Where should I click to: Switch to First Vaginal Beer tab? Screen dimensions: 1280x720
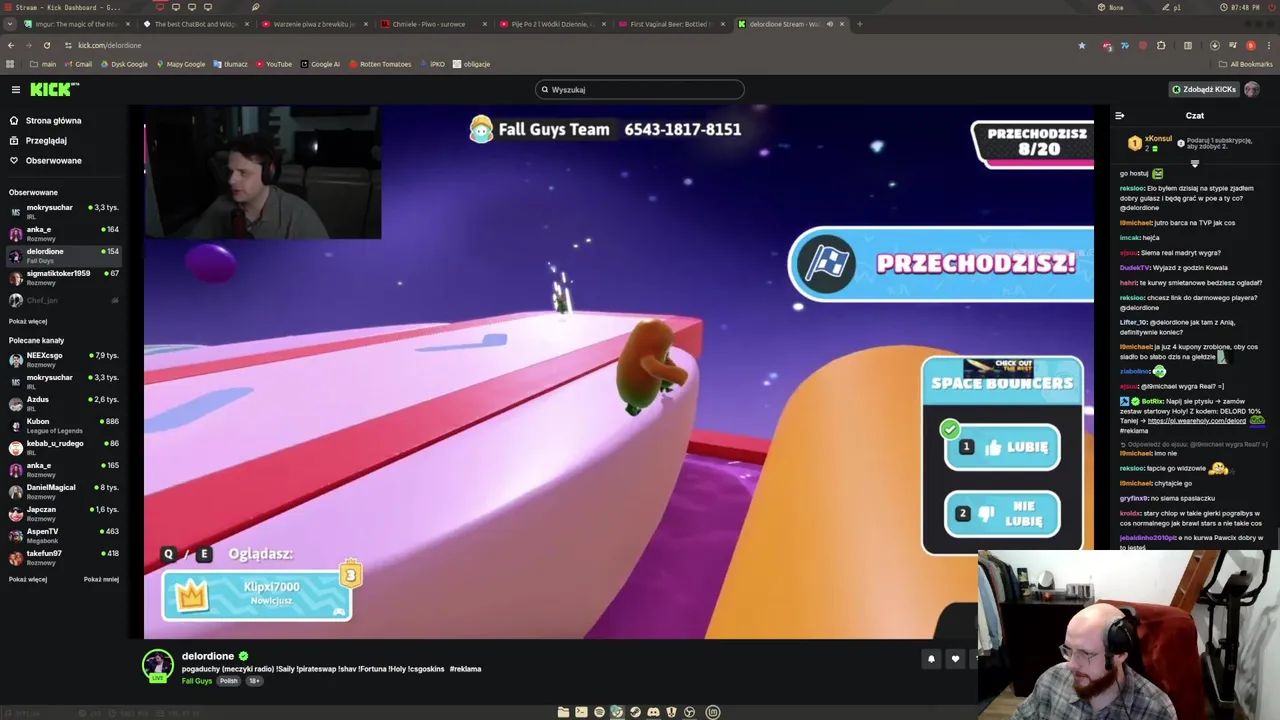[670, 24]
